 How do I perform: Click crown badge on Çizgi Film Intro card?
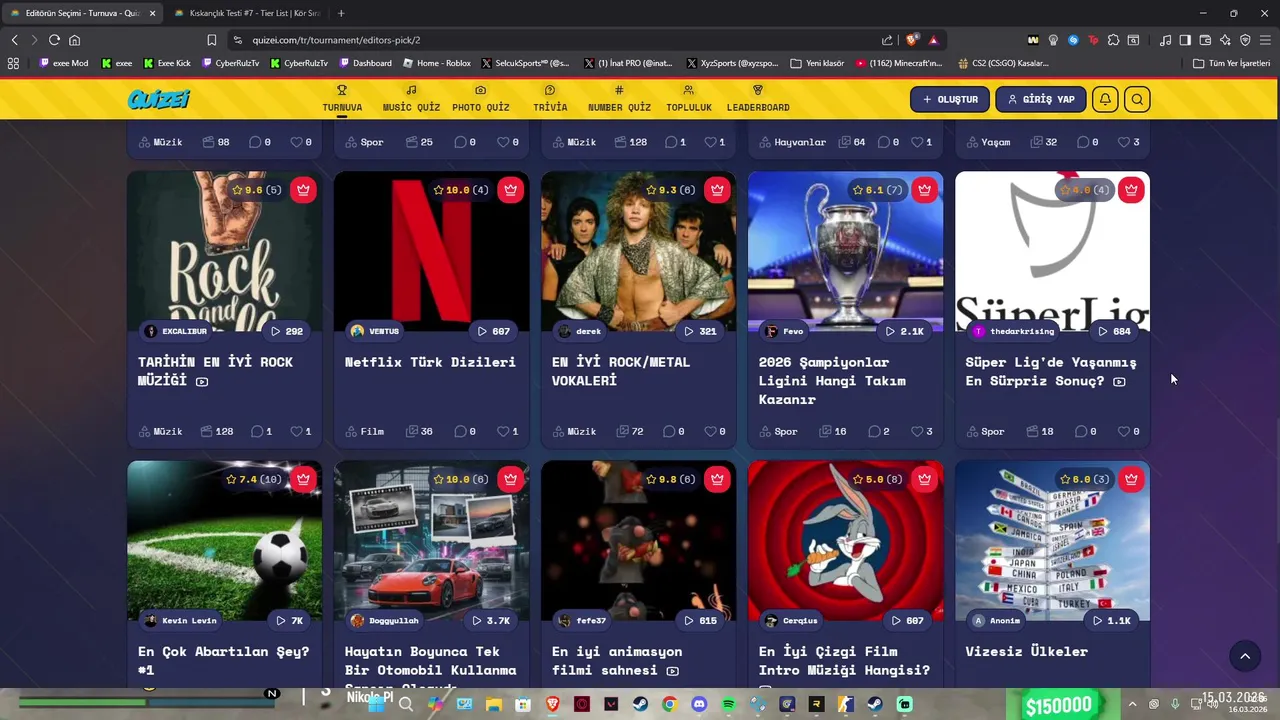[924, 479]
